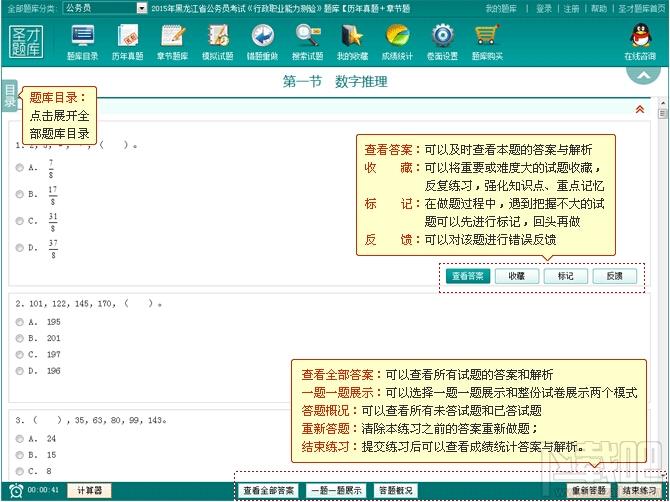Viewport: 670px width, 502px height.
Task: Click the 错题重做 blue arrow icon
Action: pyautogui.click(x=262, y=42)
